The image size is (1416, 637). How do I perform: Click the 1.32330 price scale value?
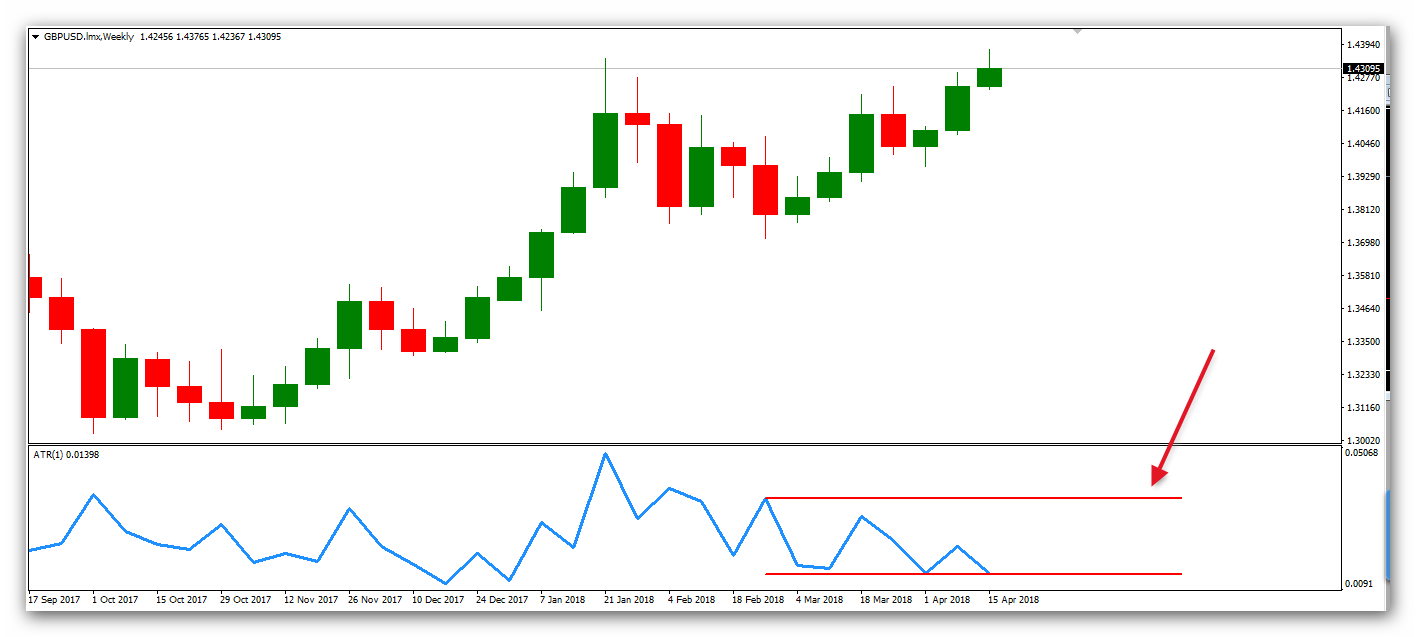coord(1364,375)
